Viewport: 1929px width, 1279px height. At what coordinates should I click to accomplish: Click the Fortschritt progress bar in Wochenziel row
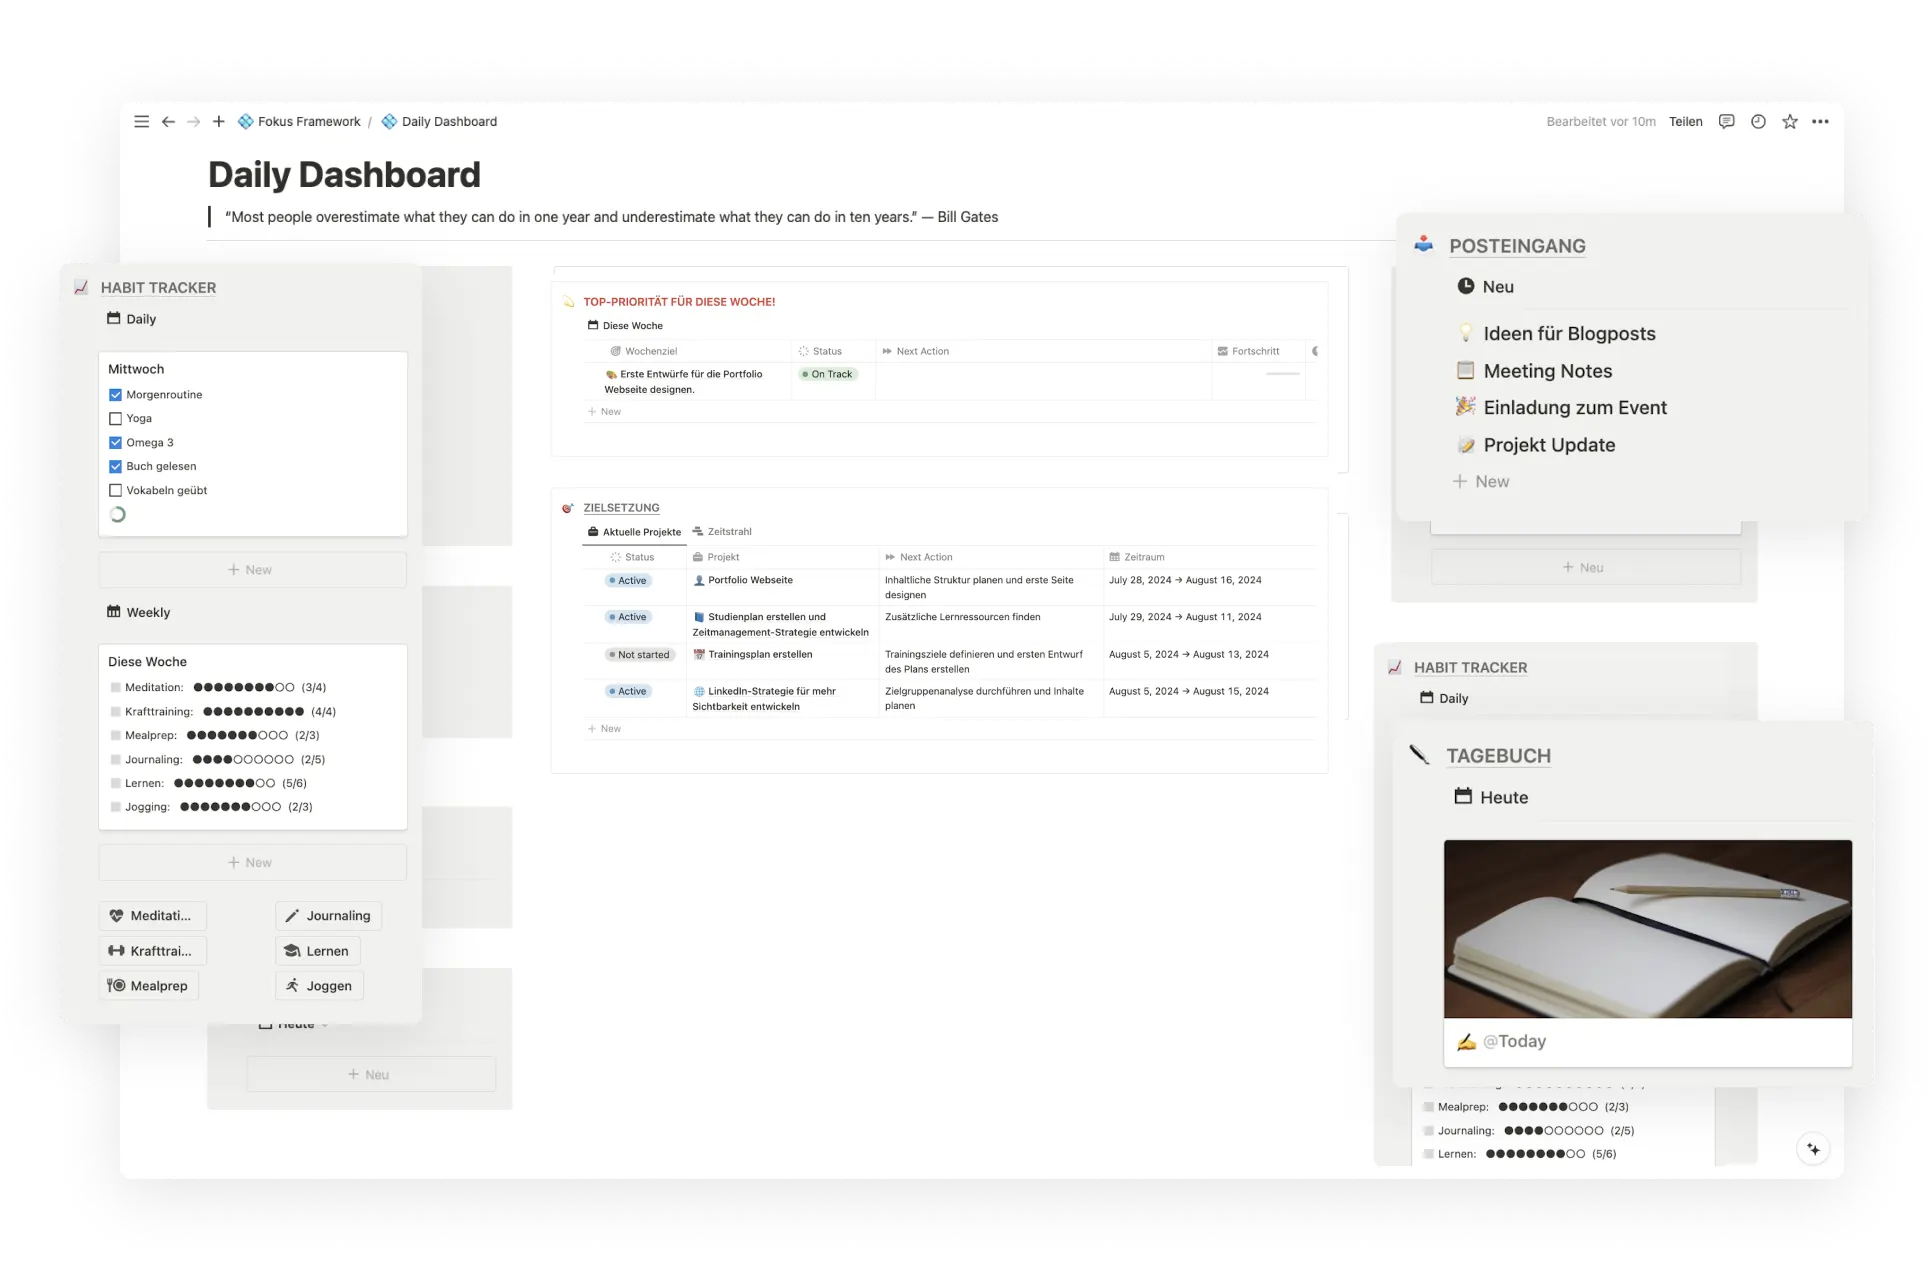point(1282,374)
